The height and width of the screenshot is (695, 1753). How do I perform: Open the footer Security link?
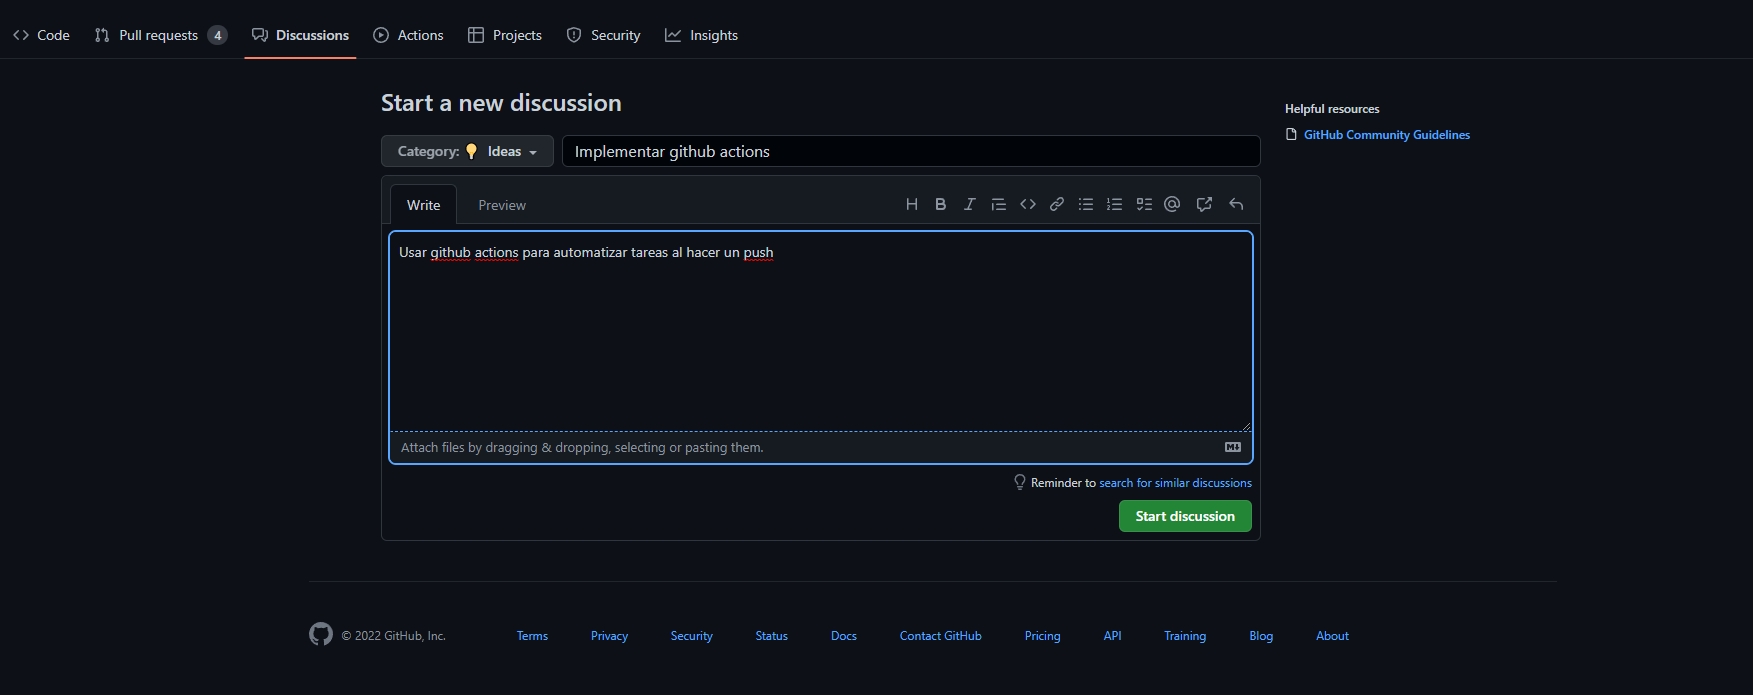click(x=692, y=636)
